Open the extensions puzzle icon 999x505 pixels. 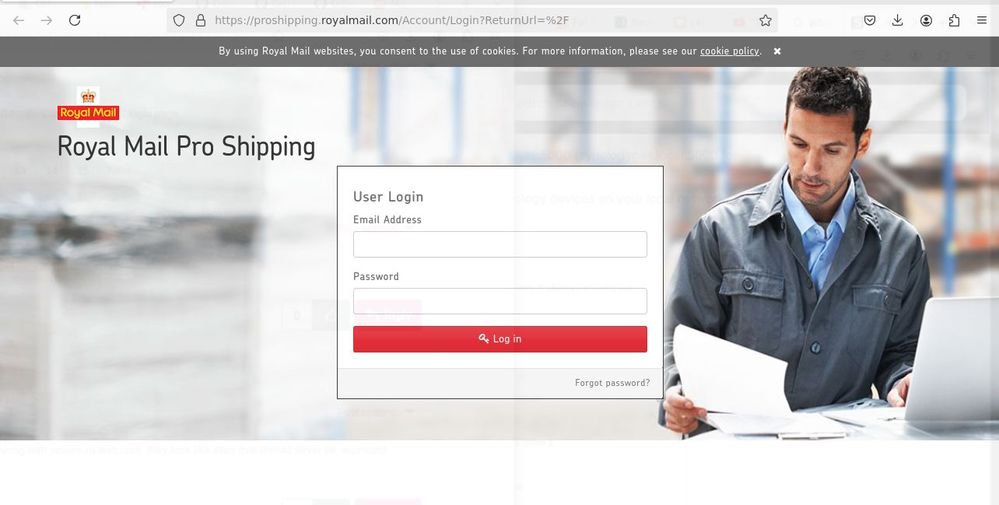click(954, 20)
